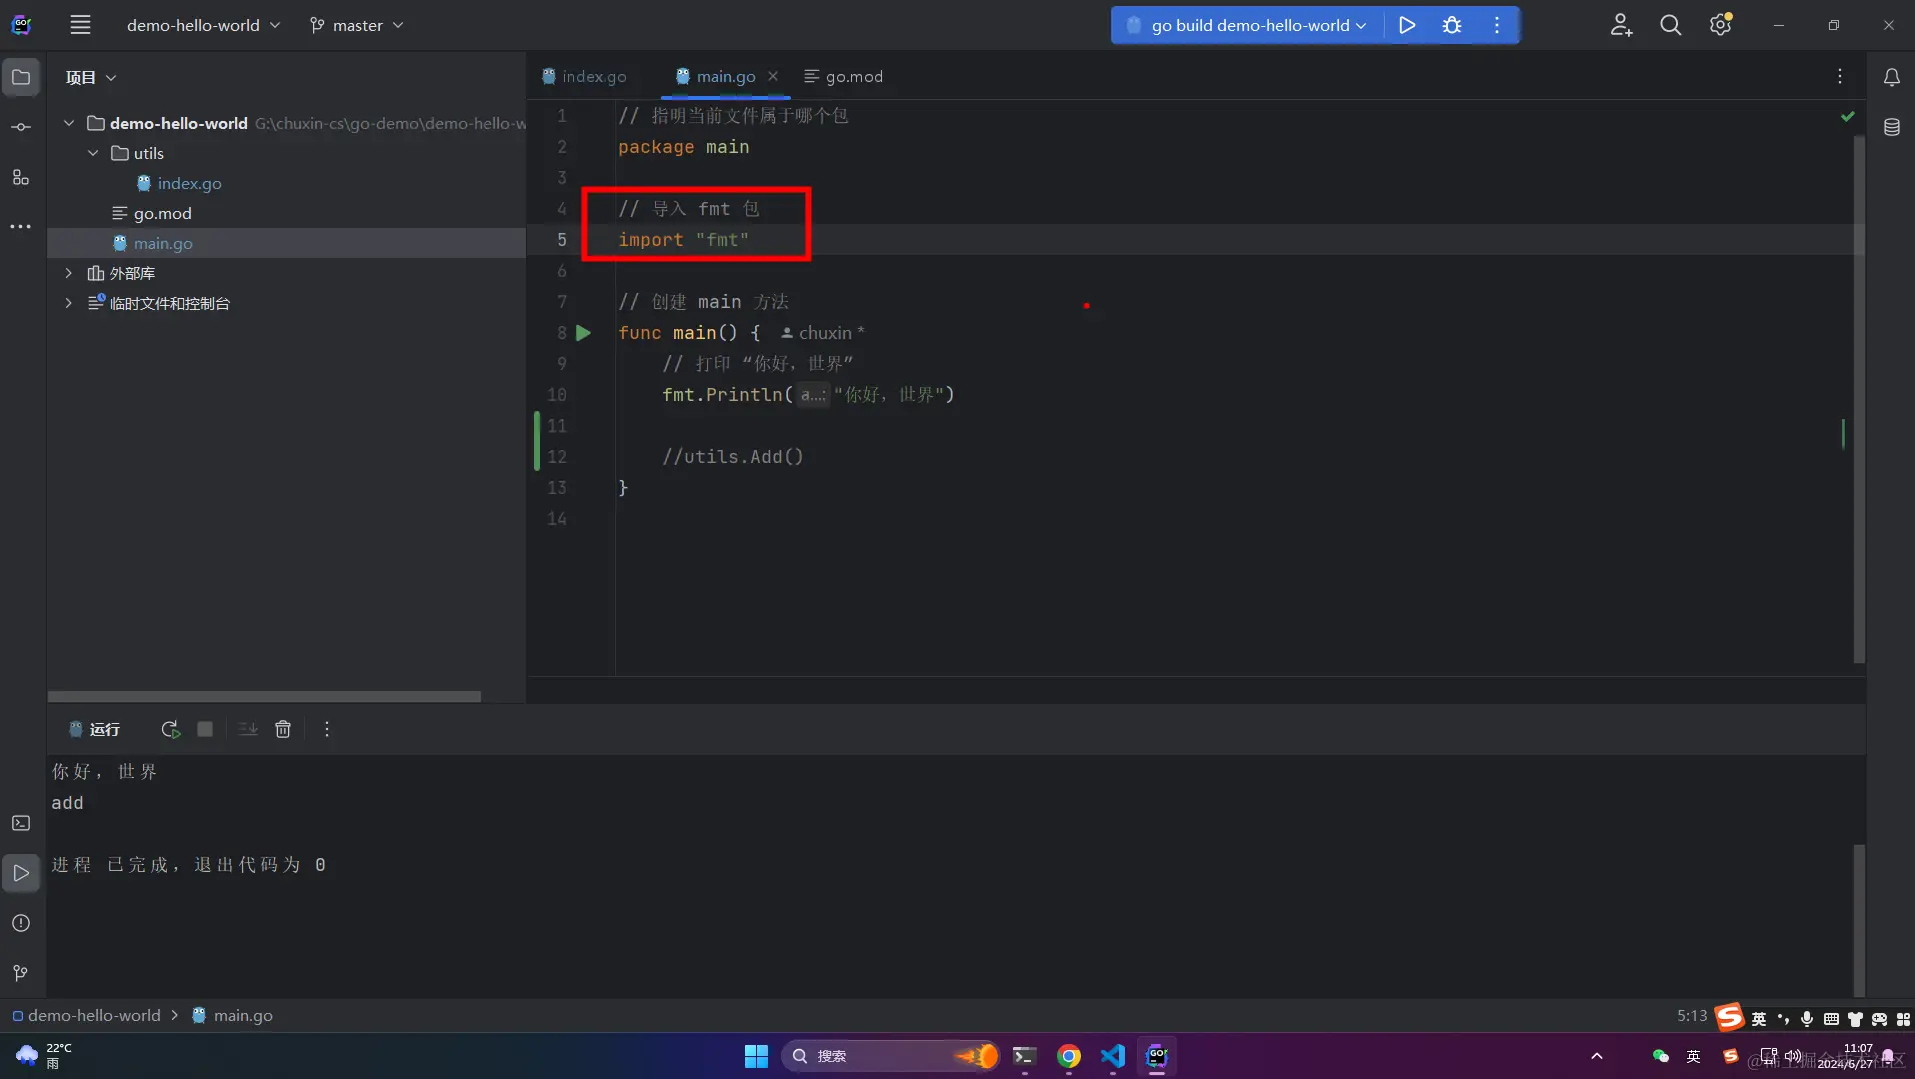Open more run actions menu
The width and height of the screenshot is (1915, 1079).
click(x=1497, y=25)
